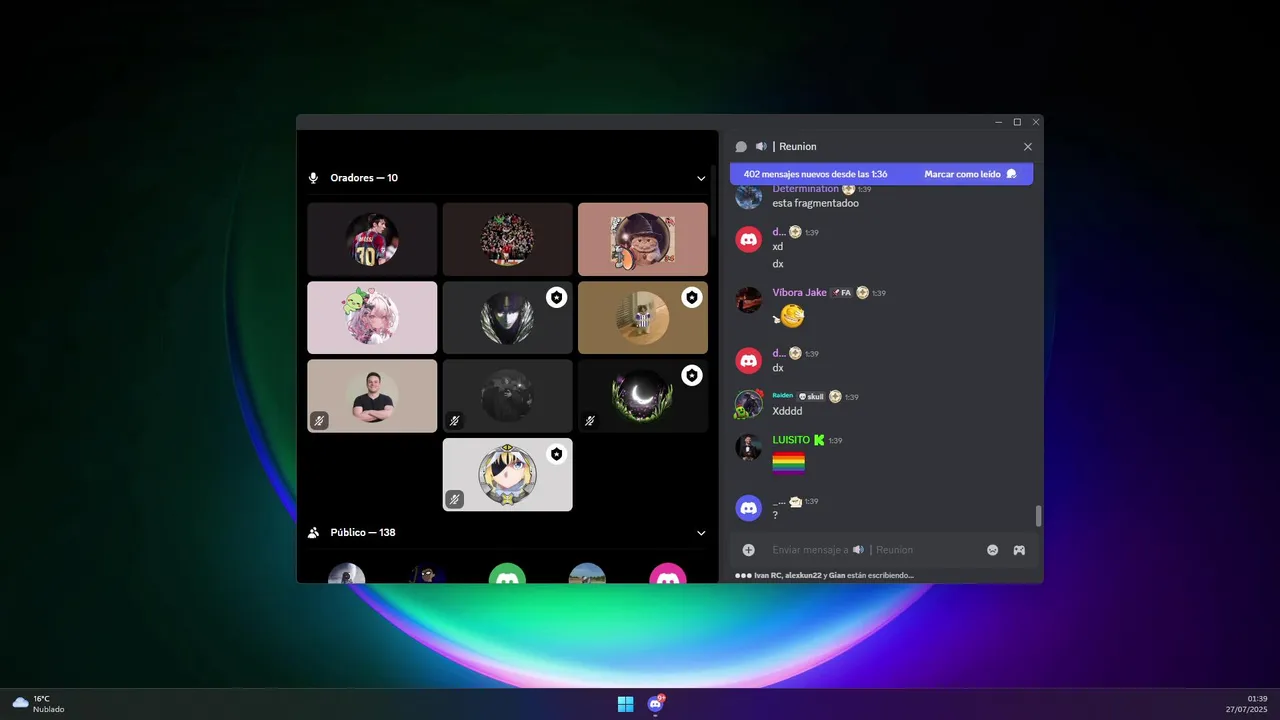
Task: Close the Reunion chat panel
Action: coord(1028,147)
